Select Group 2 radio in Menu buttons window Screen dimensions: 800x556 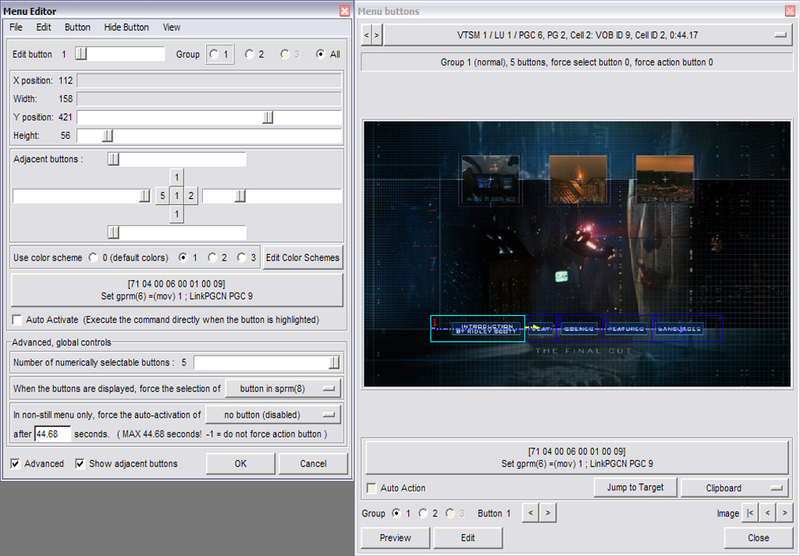(x=423, y=513)
